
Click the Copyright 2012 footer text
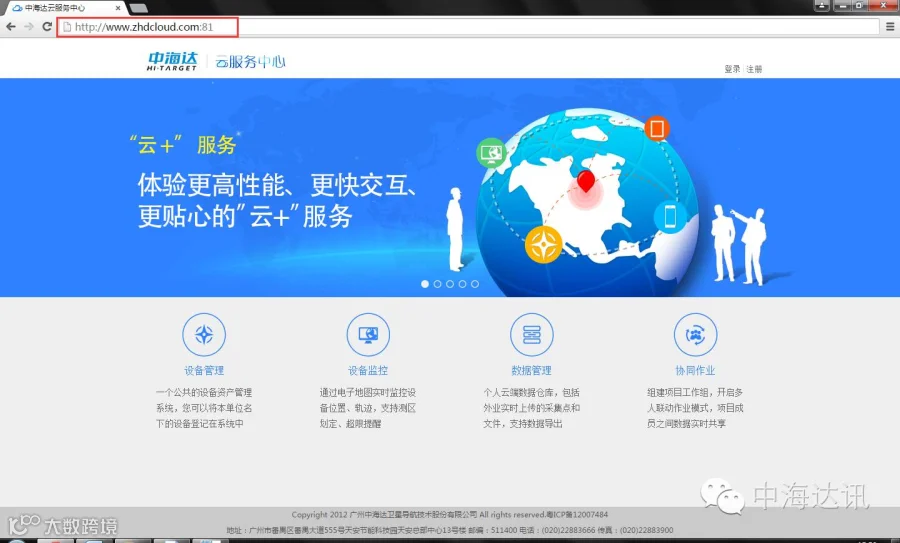[449, 515]
